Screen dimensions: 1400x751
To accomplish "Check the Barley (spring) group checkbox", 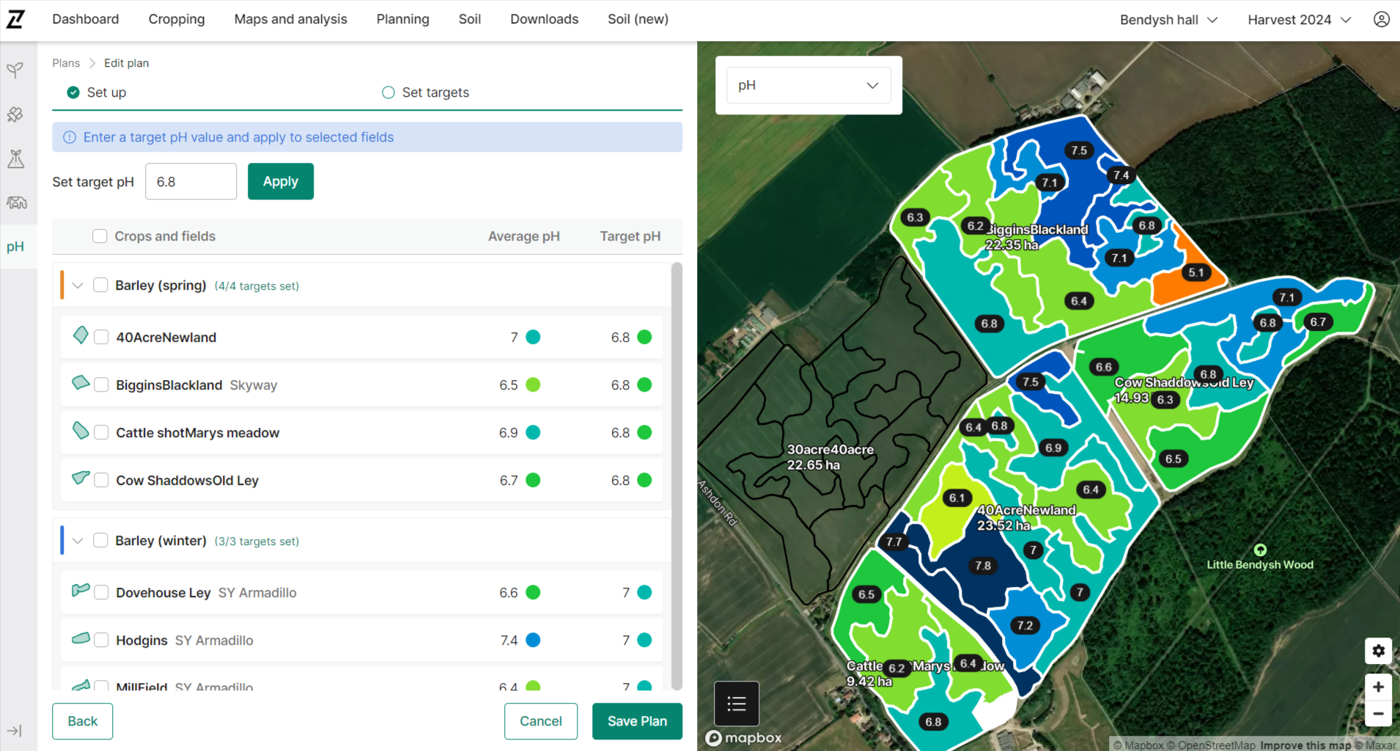I will [100, 285].
